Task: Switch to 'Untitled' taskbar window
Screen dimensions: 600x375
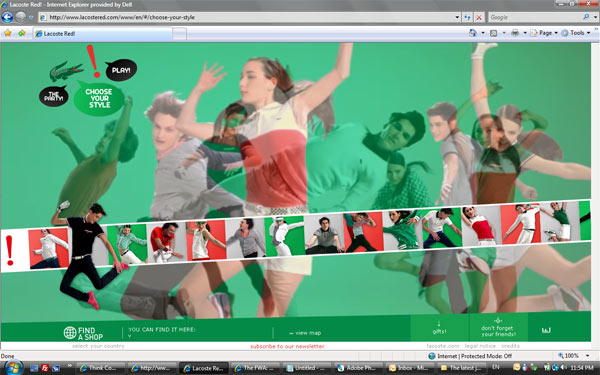Action: point(307,368)
